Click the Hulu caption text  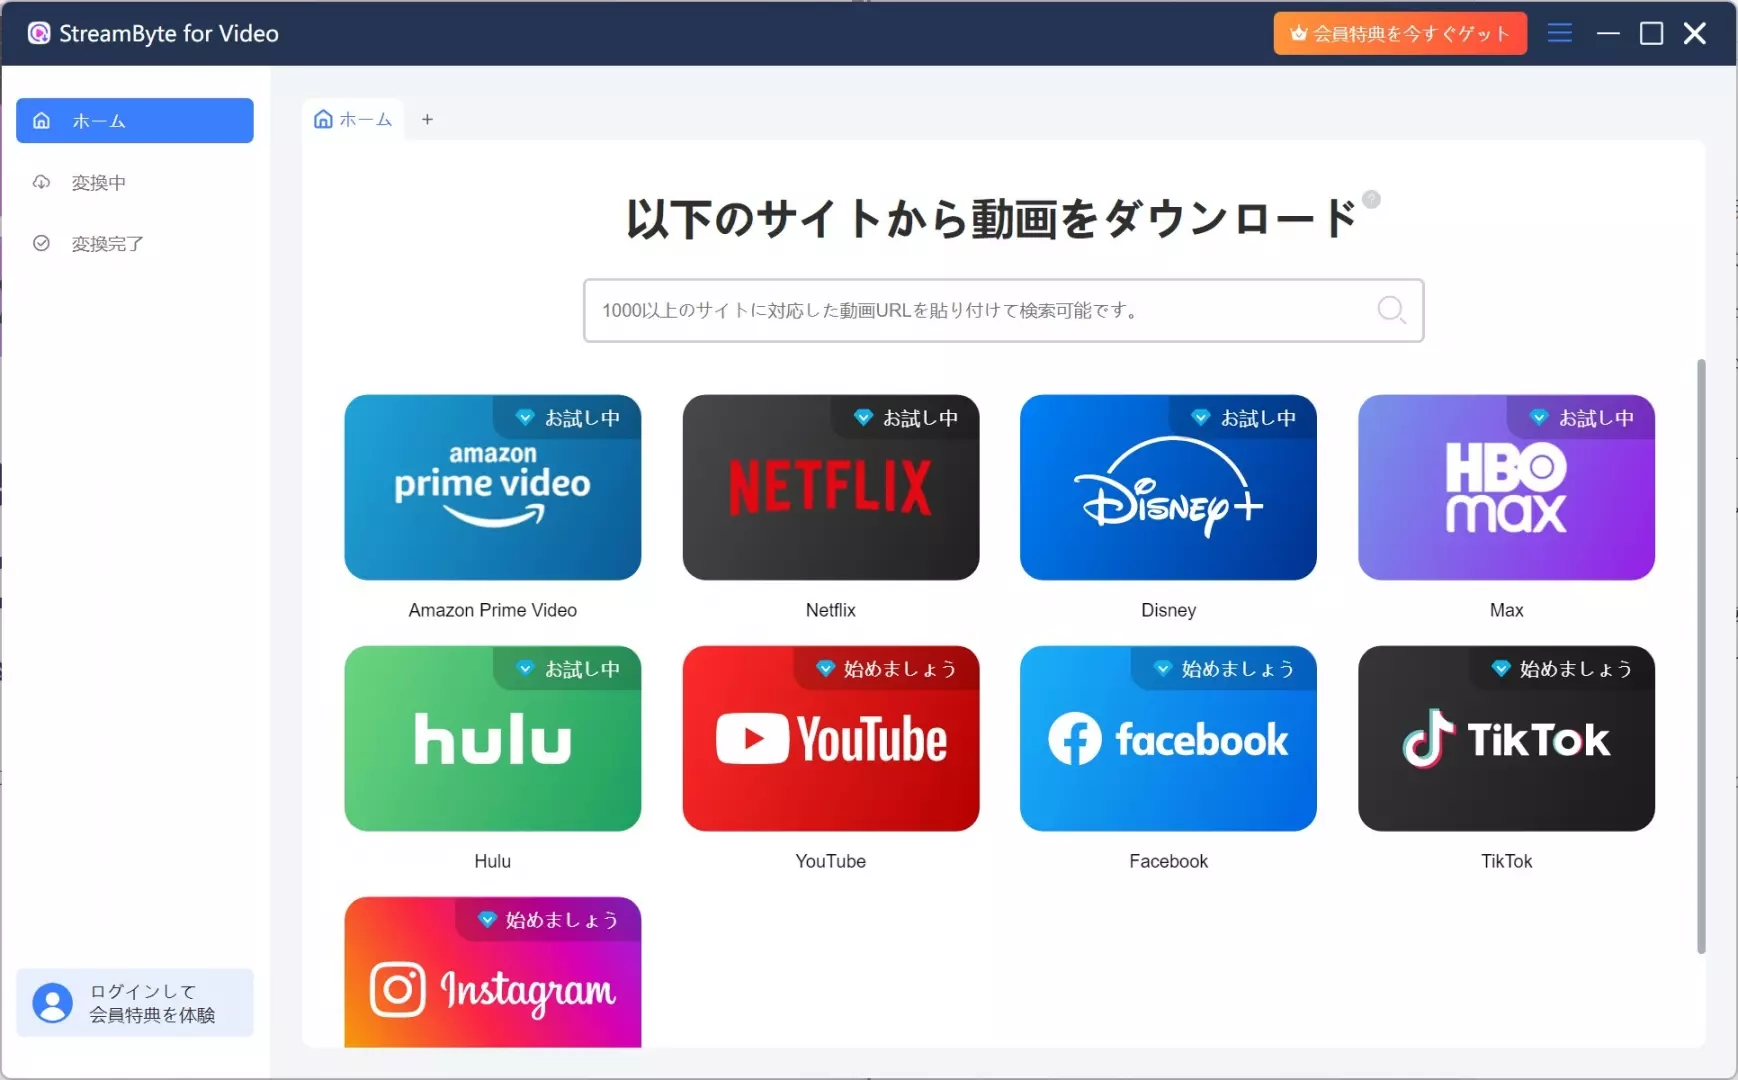pyautogui.click(x=492, y=861)
